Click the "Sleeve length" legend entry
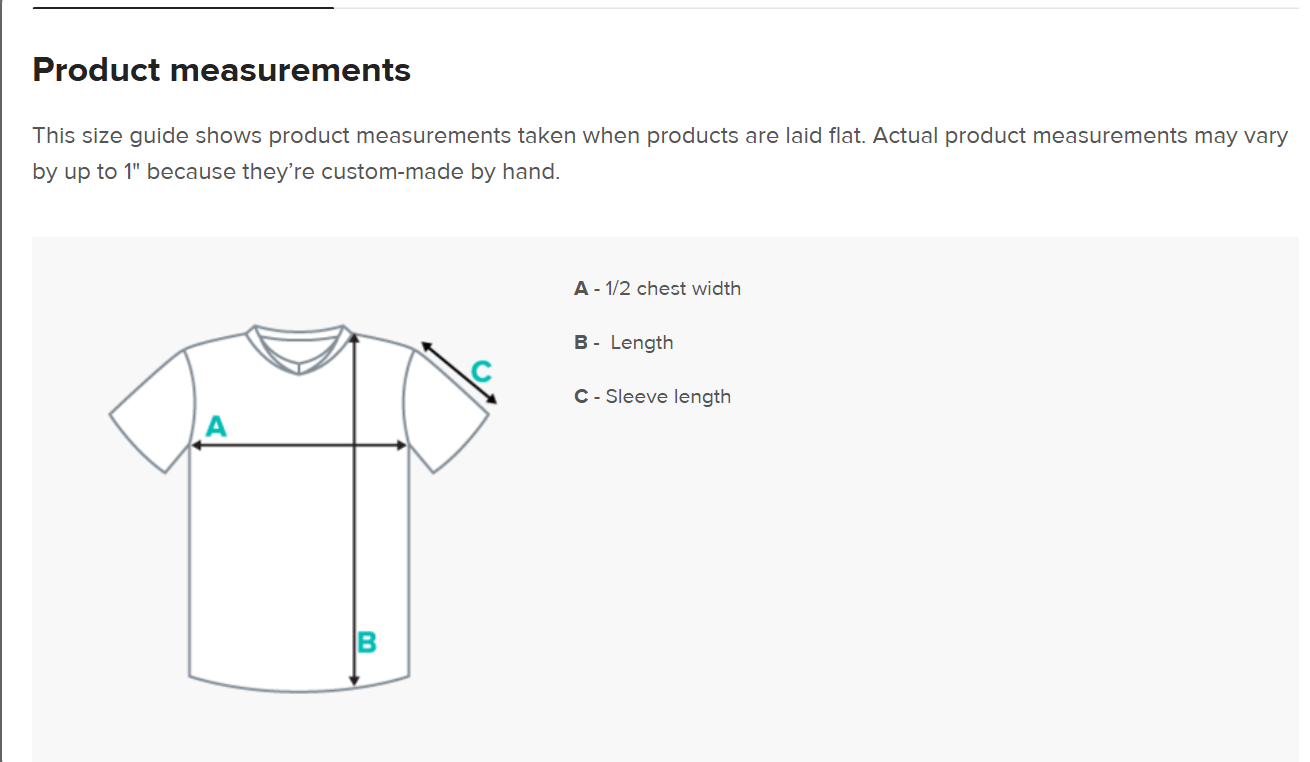The height and width of the screenshot is (762, 1310). [x=668, y=397]
